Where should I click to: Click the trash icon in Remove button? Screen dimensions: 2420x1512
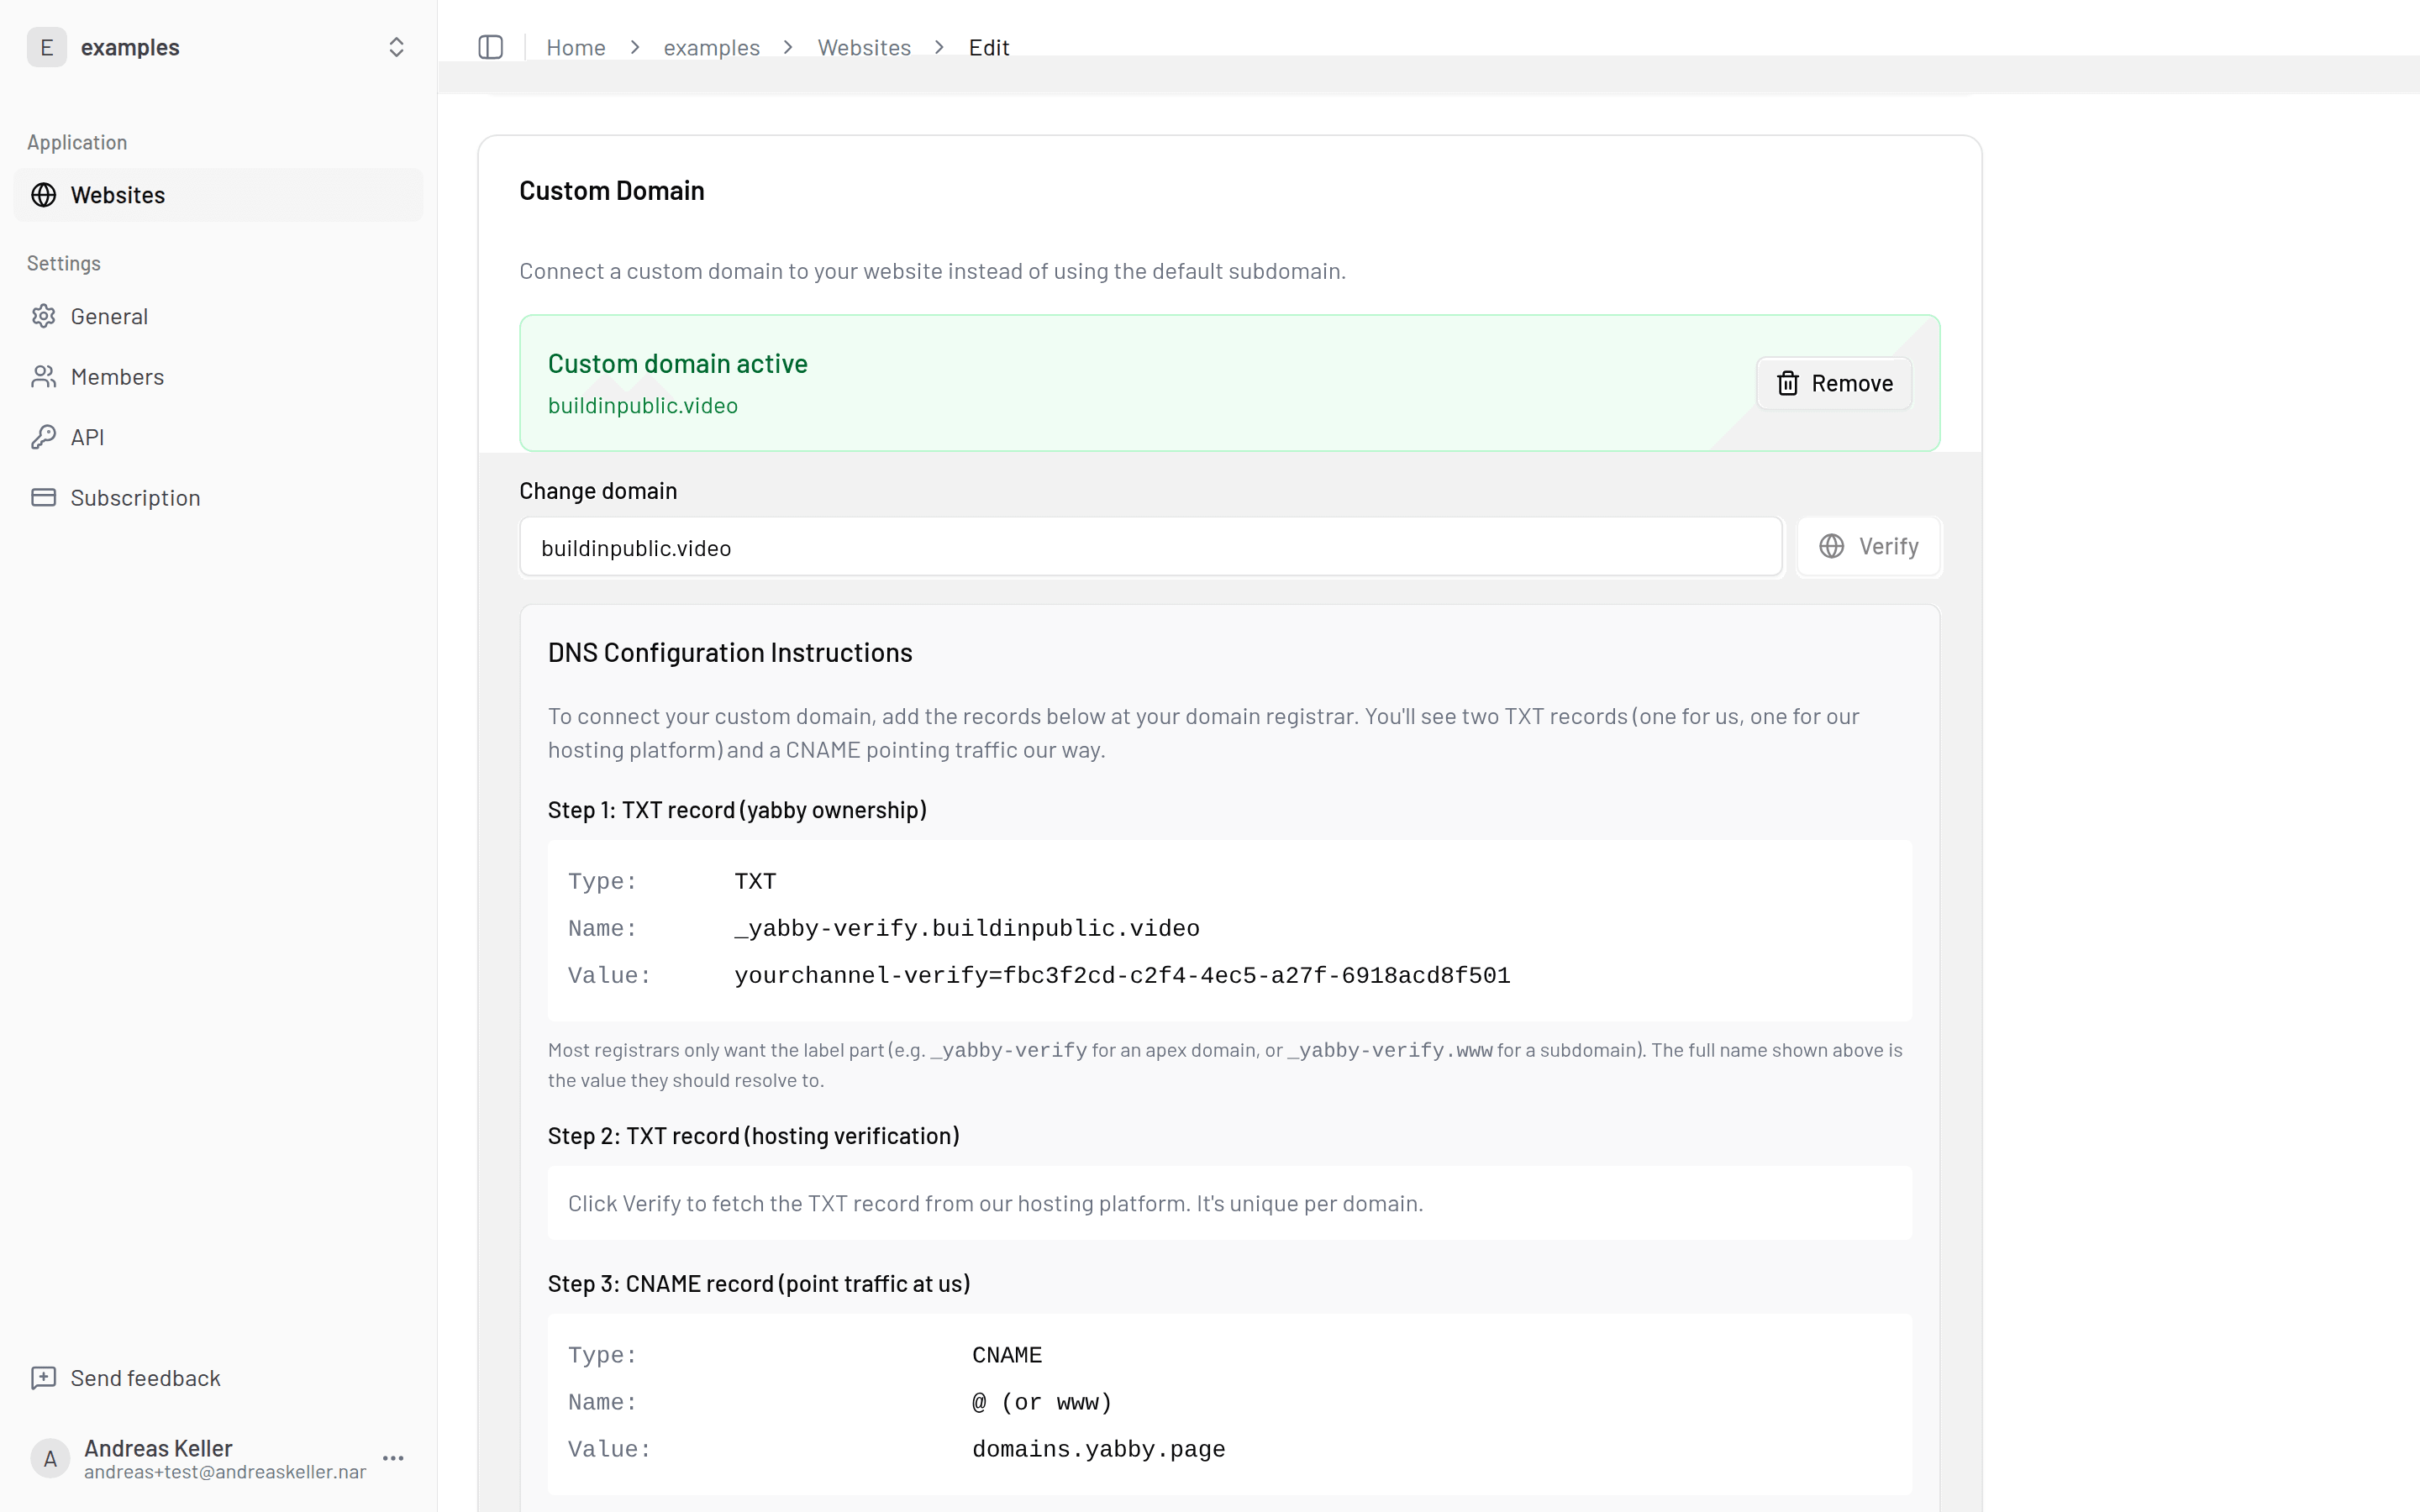(1788, 383)
